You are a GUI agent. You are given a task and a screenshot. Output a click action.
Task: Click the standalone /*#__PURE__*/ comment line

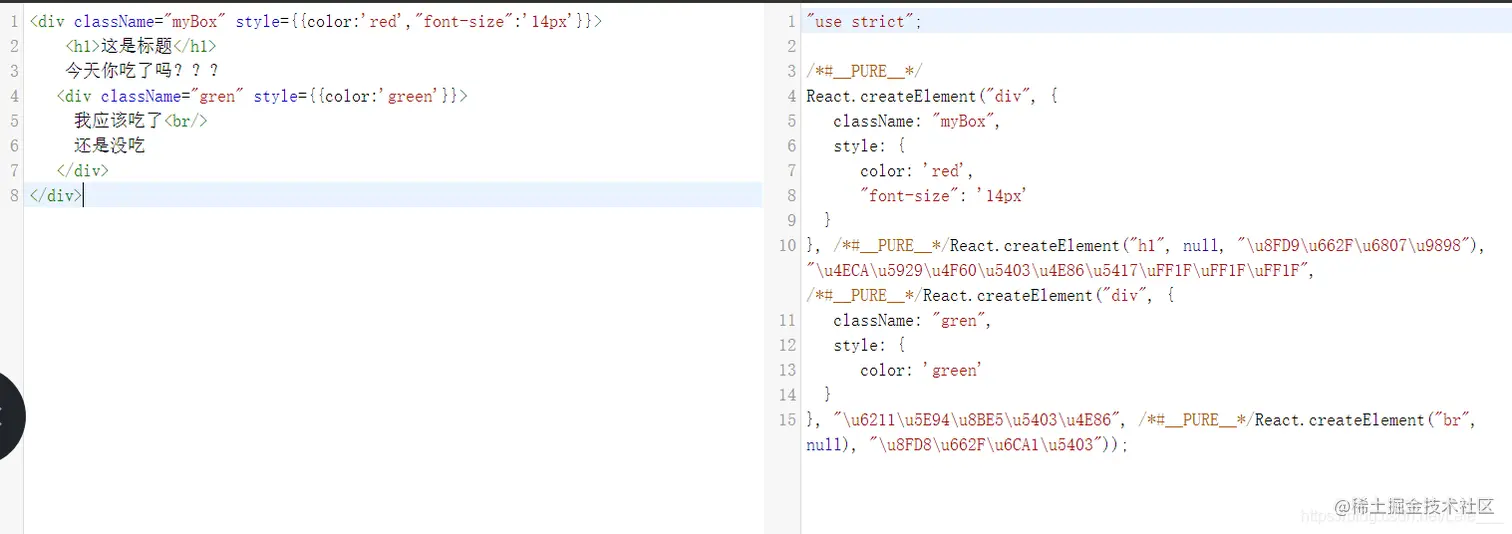pos(864,71)
